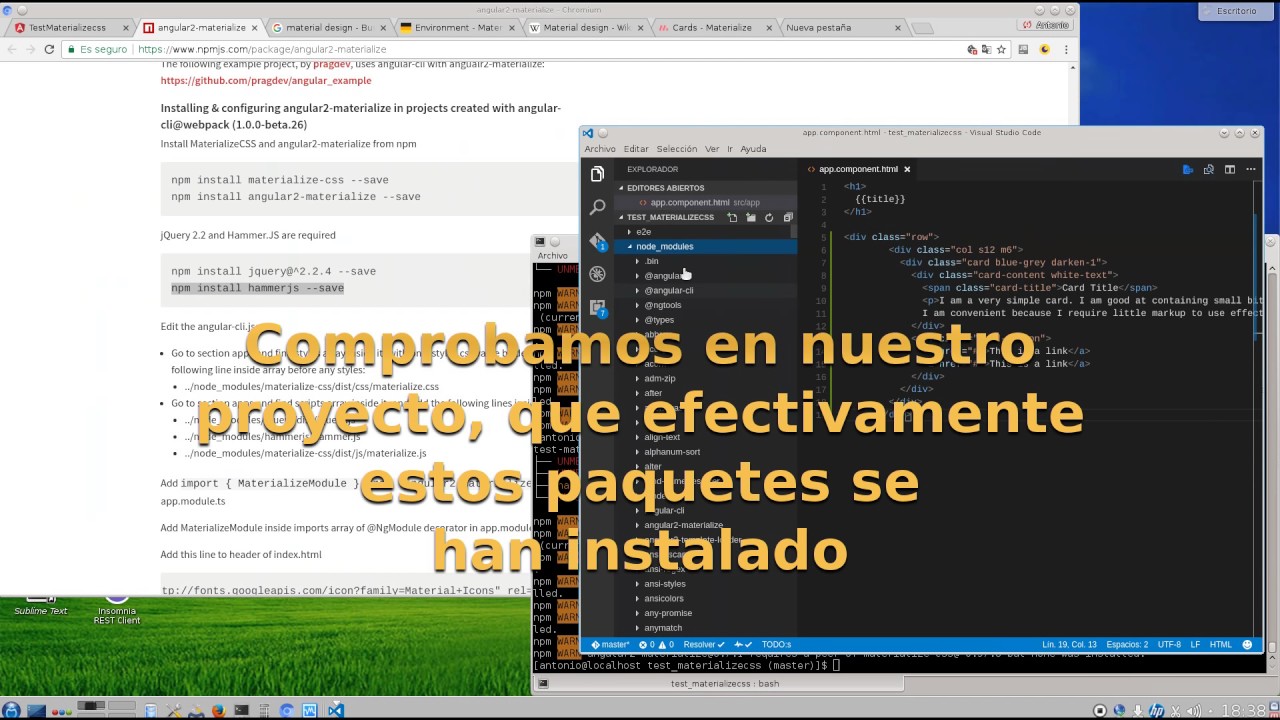Click UTF-8 encoding in the status bar

coord(1169,645)
